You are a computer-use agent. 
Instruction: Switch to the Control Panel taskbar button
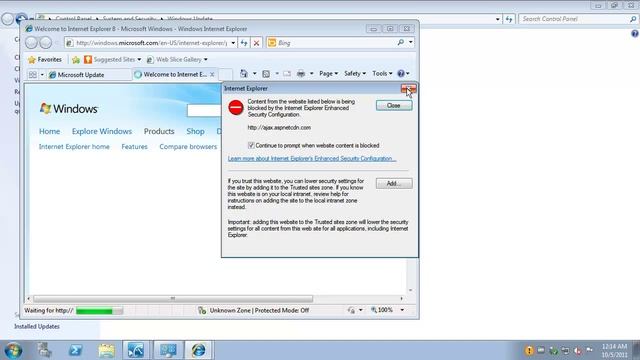pos(168,350)
